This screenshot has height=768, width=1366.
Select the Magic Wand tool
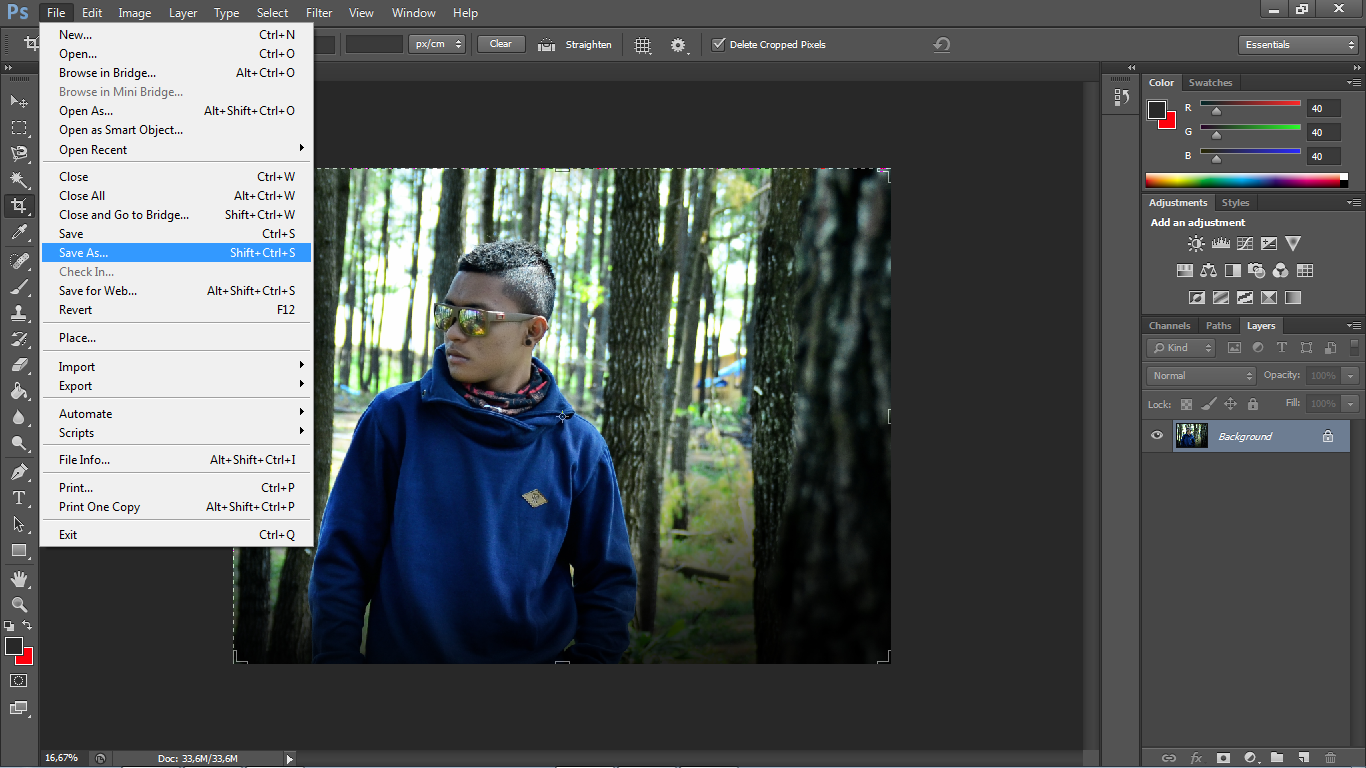pyautogui.click(x=19, y=180)
